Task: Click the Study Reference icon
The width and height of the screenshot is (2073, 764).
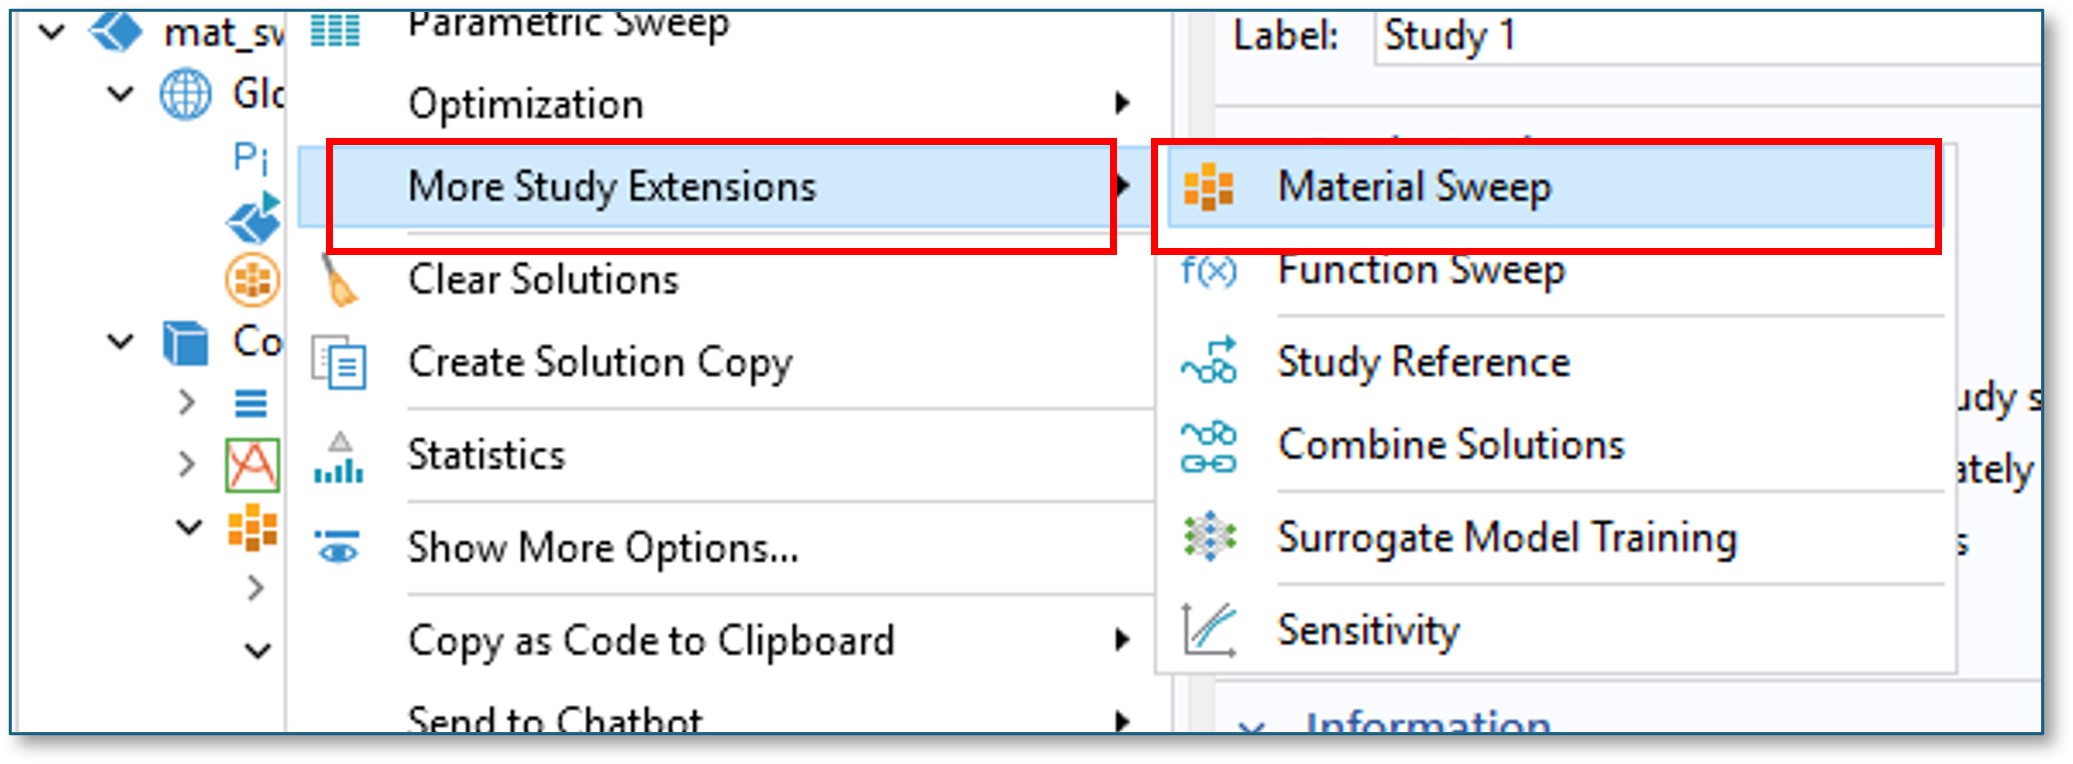Action: 1208,362
